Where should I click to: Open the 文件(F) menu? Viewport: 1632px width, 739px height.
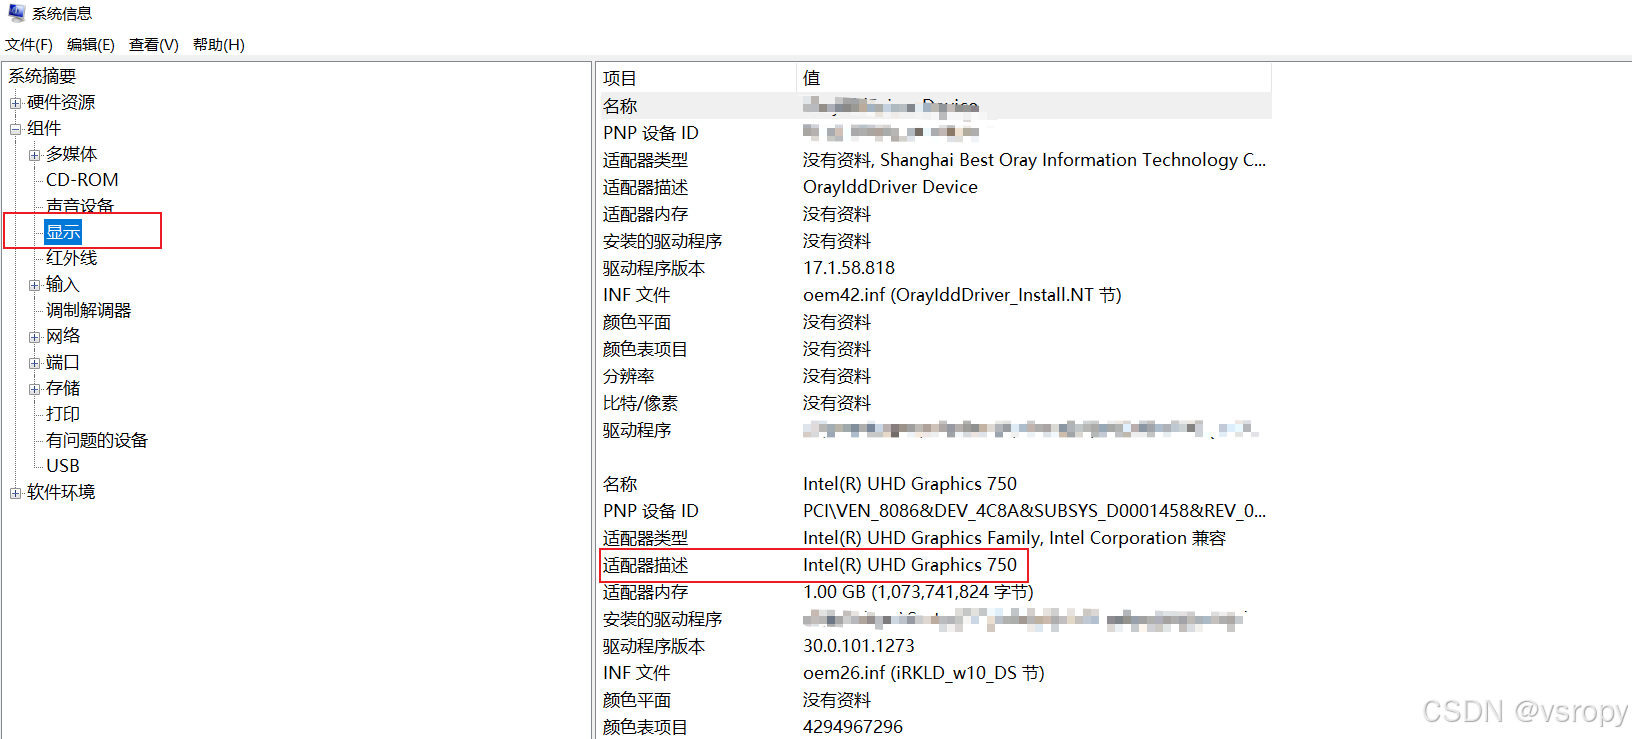28,45
